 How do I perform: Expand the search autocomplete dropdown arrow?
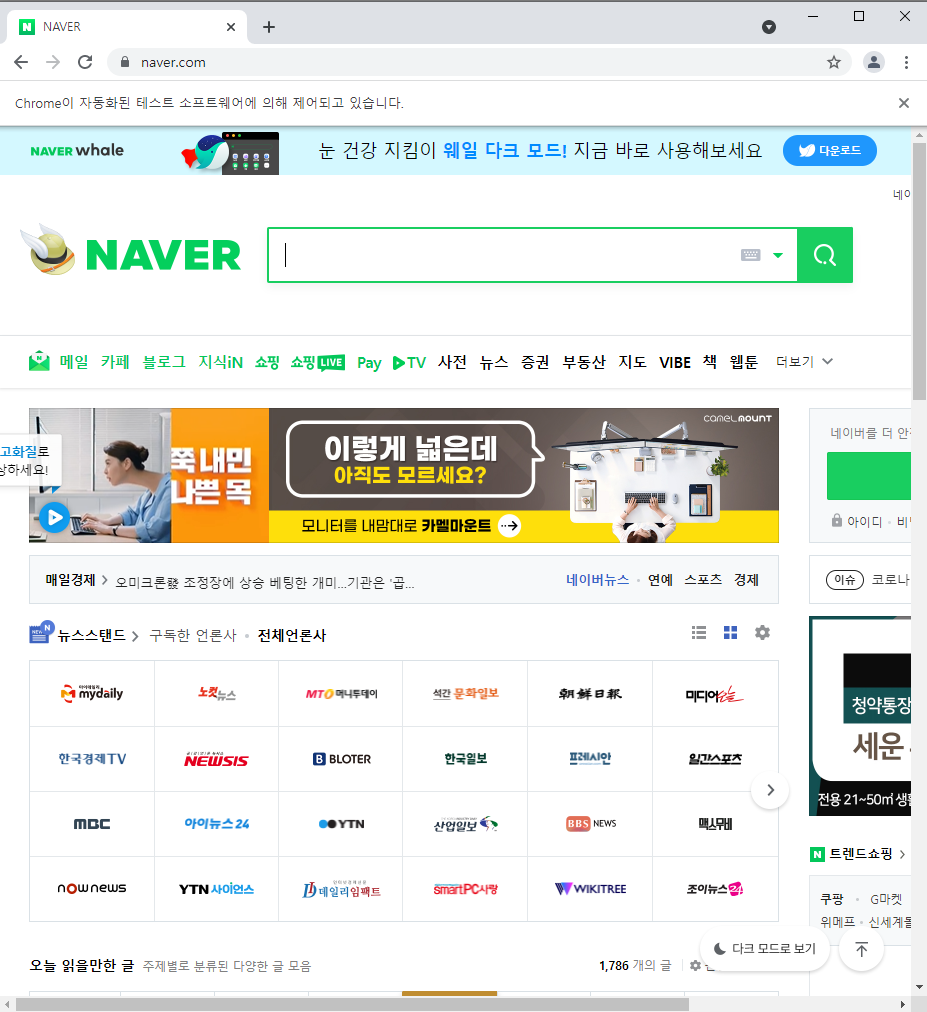[778, 255]
